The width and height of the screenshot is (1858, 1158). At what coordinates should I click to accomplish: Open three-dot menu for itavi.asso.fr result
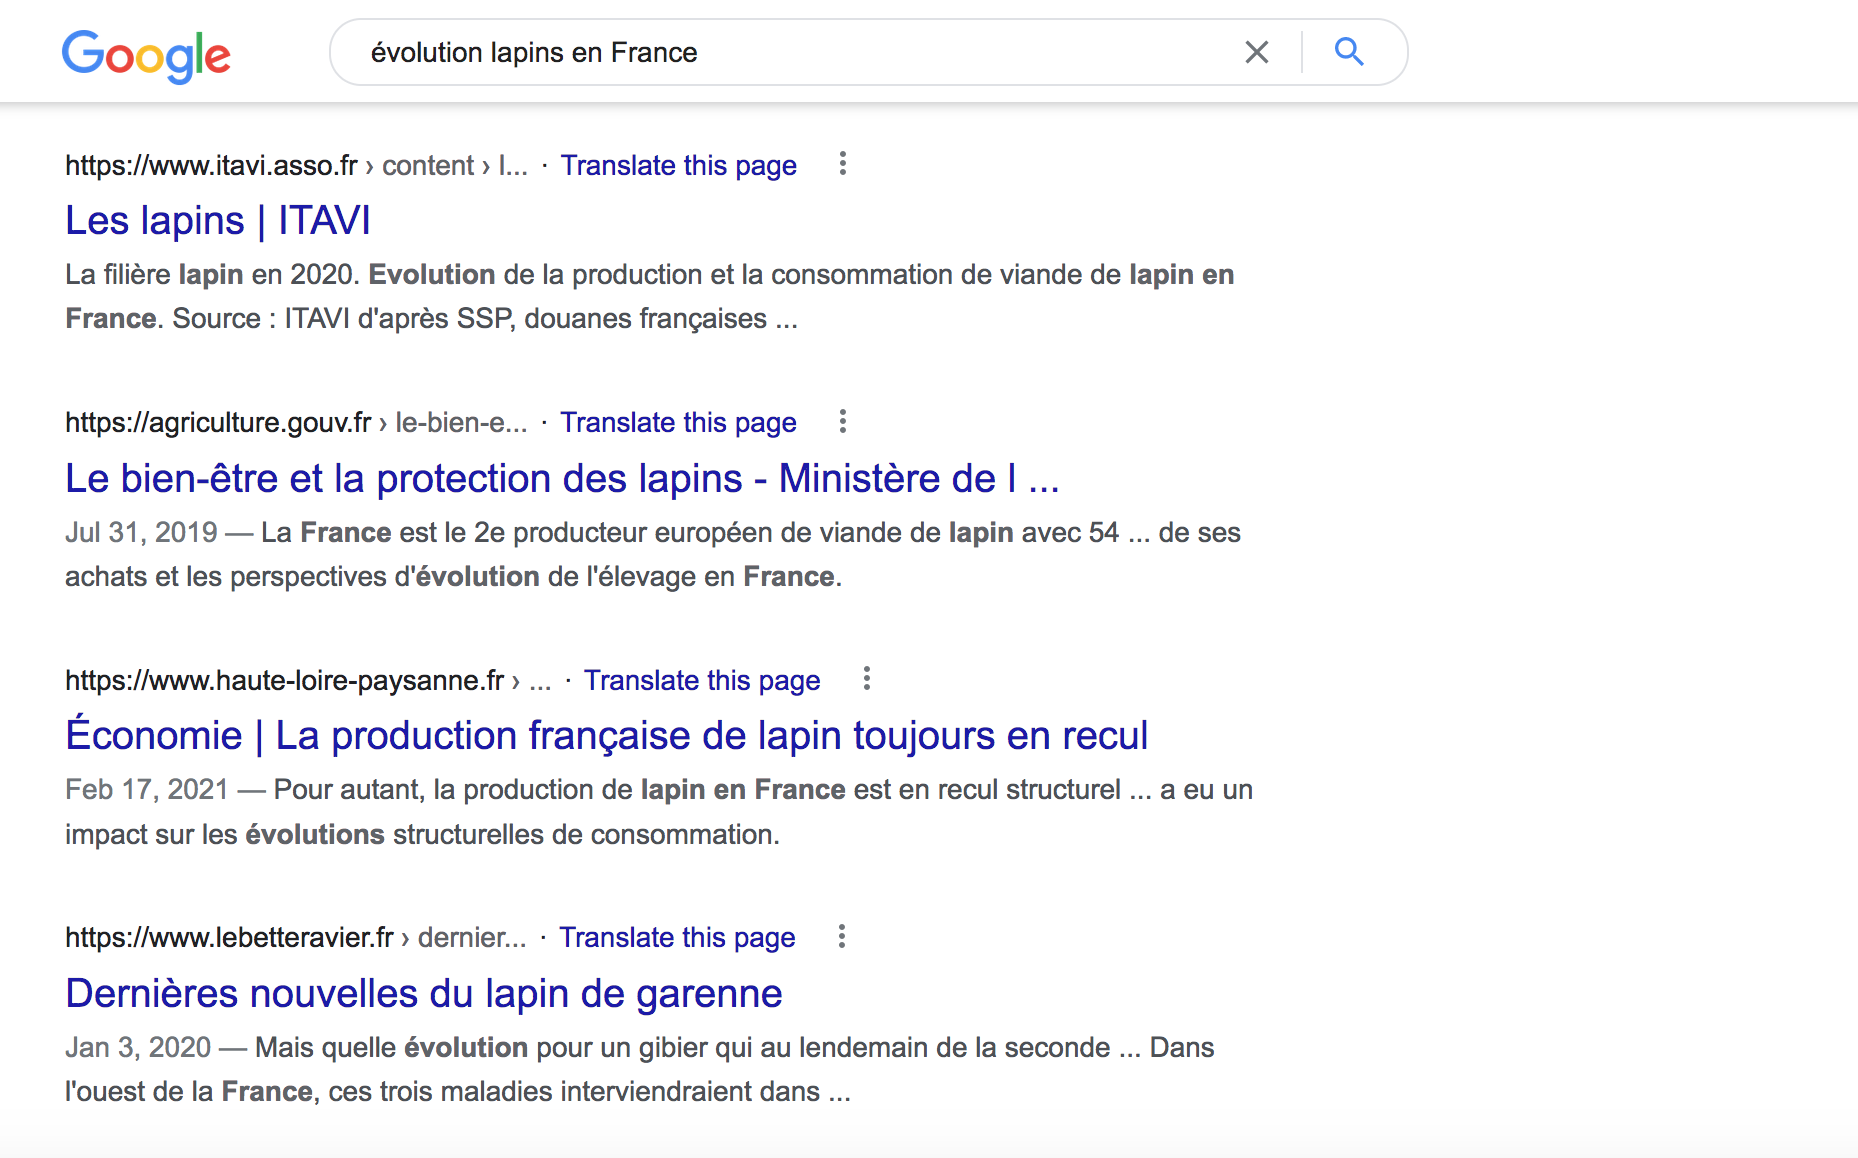click(843, 164)
